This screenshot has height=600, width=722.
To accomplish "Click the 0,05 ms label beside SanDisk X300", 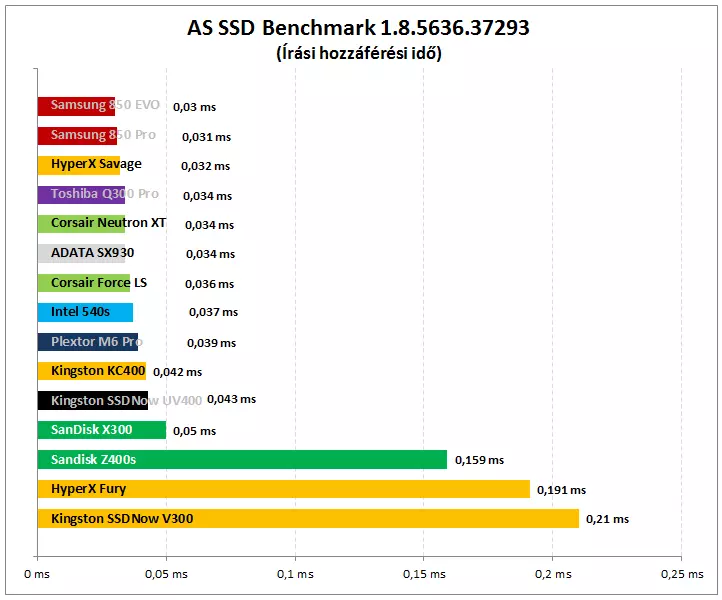I will (194, 431).
